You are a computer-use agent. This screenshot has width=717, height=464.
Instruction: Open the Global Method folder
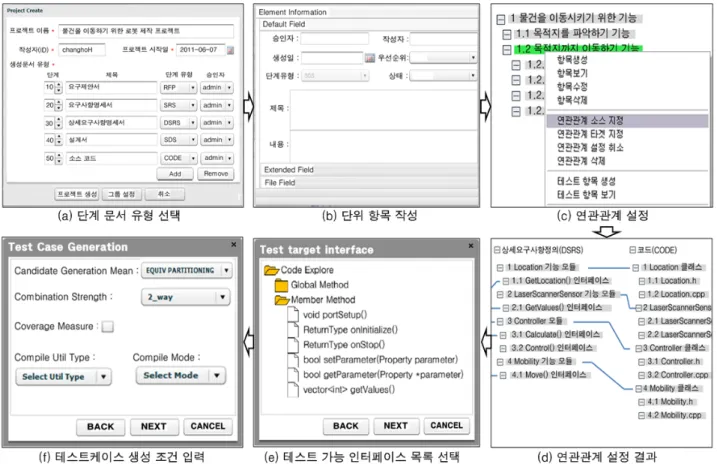281,285
